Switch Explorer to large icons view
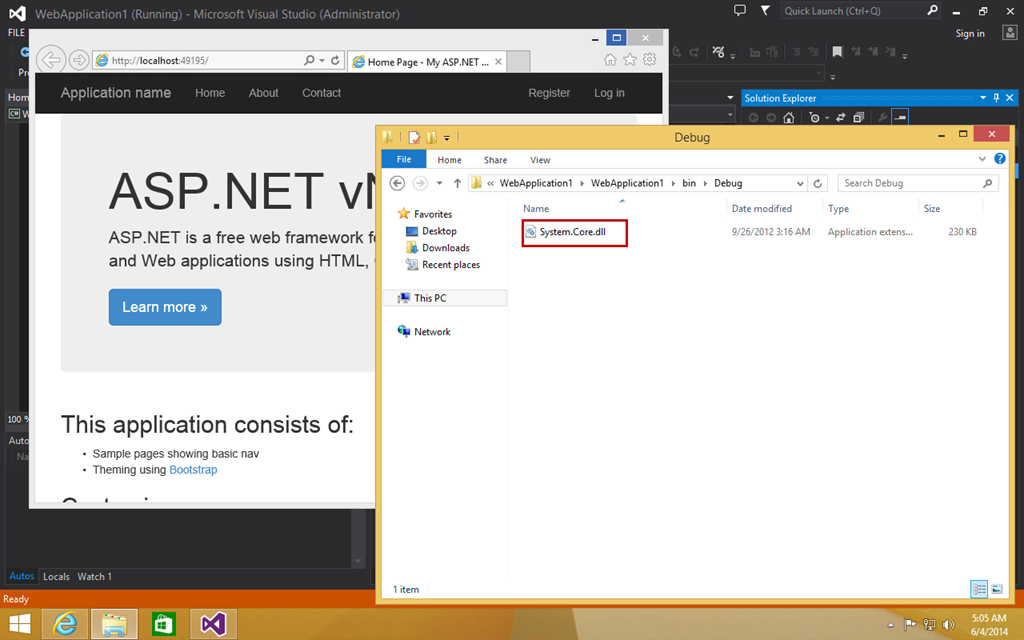Screen dimensions: 1024x640 [x=997, y=589]
